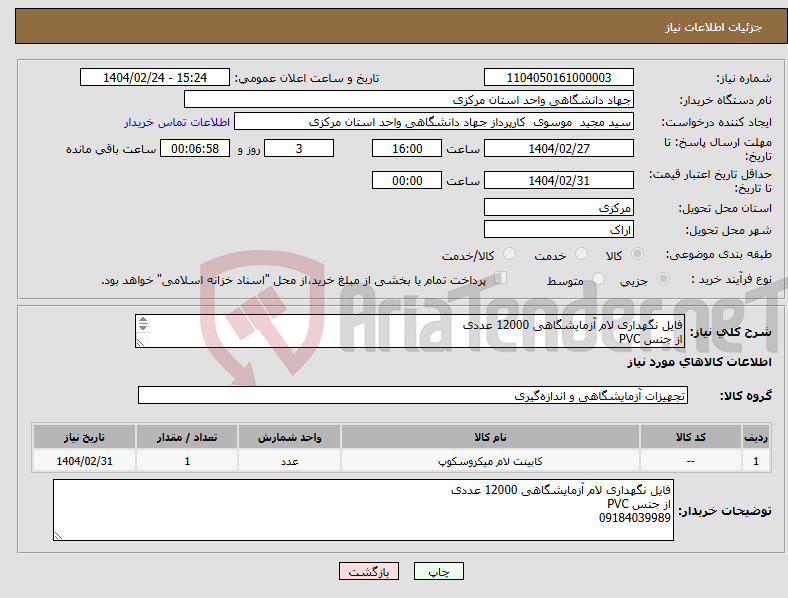This screenshot has height=598, width=788.
Task: Click the remaining time field 00:06:58
Action: (x=195, y=148)
